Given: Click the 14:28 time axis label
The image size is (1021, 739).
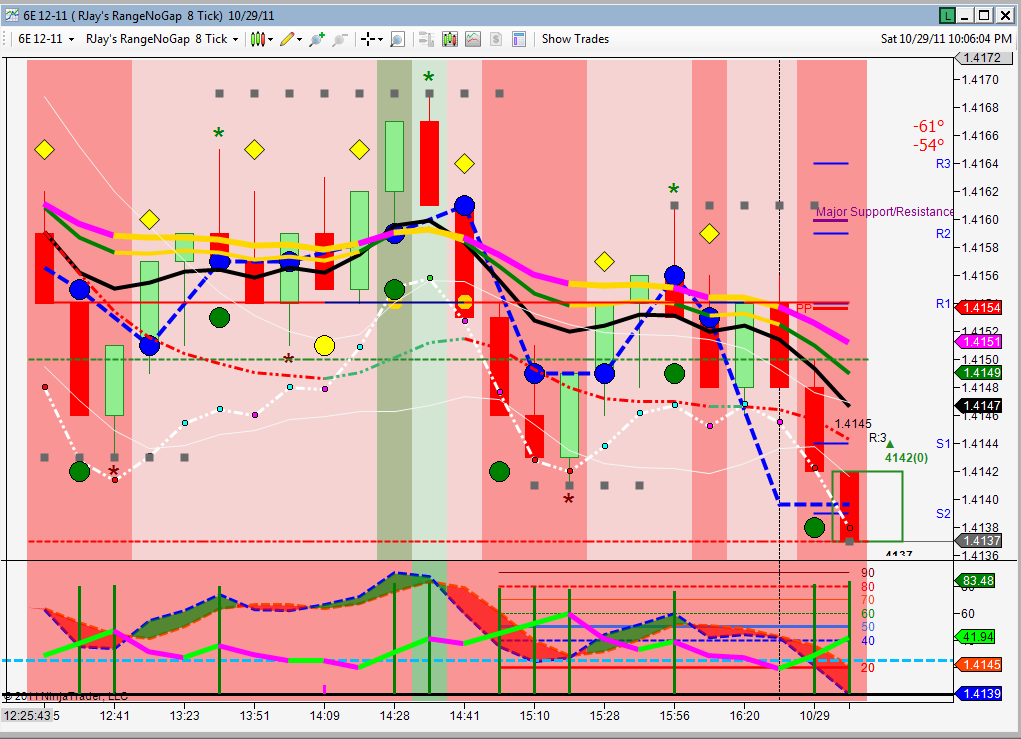Looking at the screenshot, I should point(395,716).
